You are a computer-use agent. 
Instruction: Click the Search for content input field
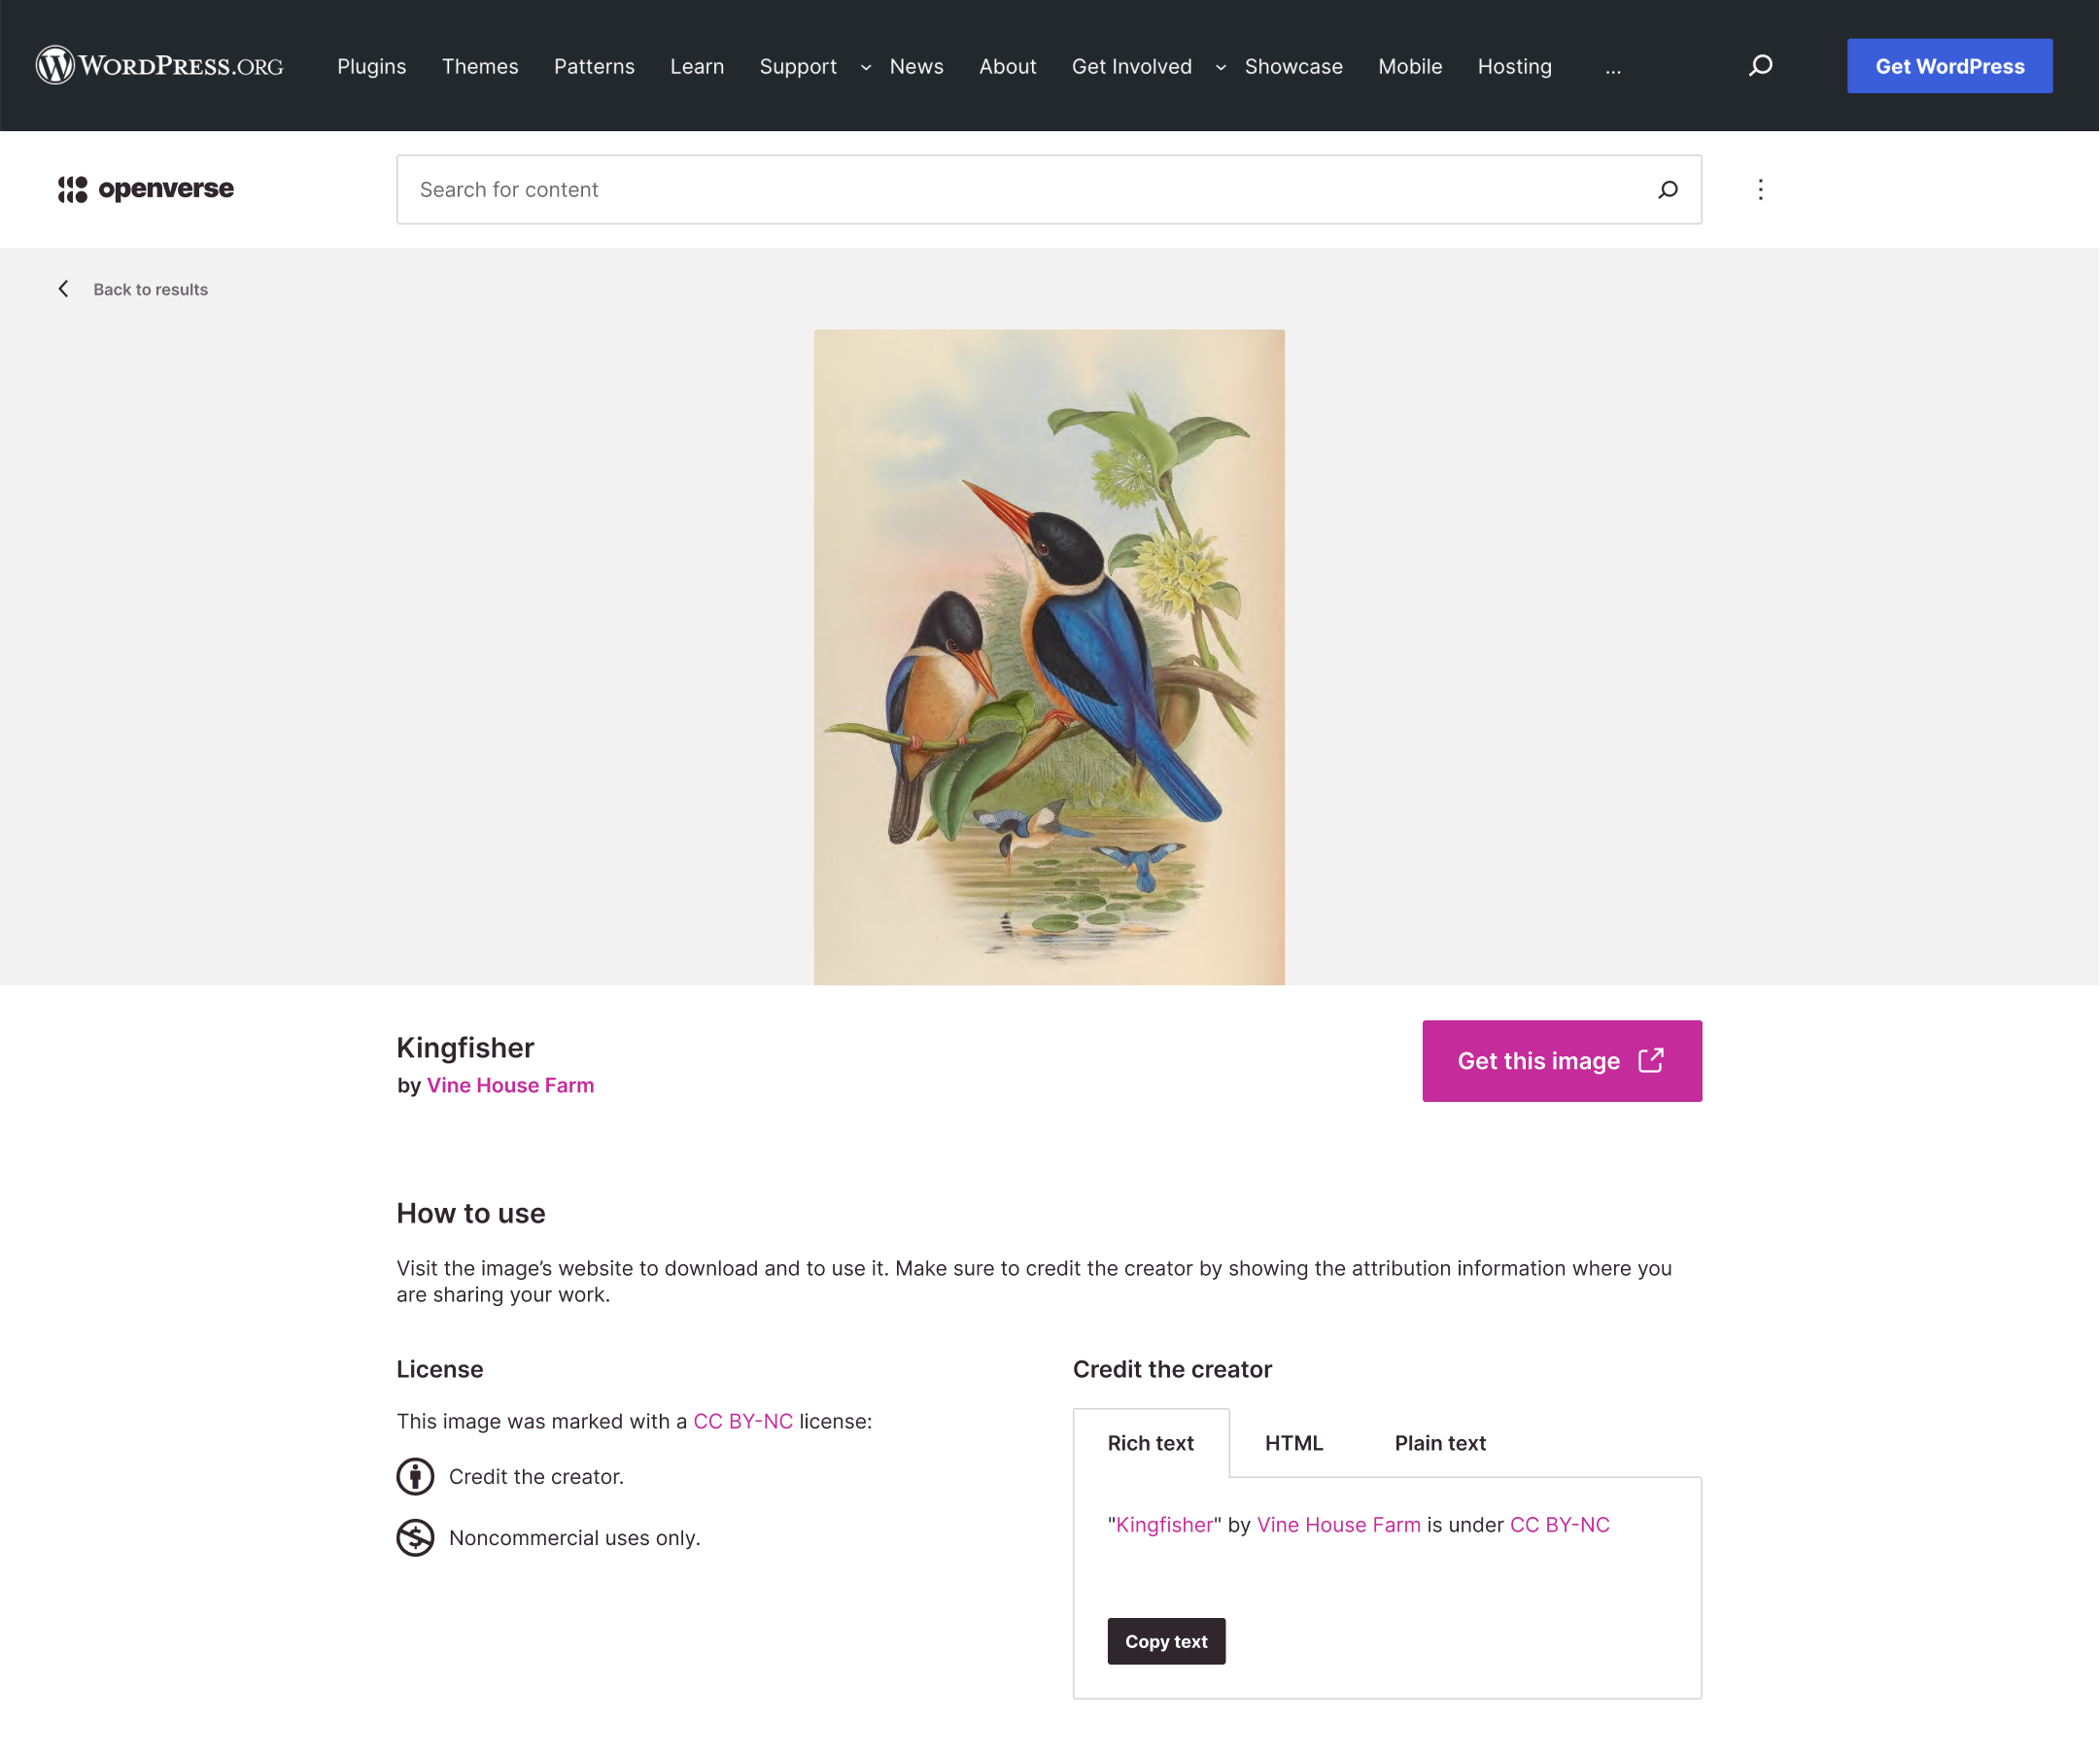coord(900,189)
